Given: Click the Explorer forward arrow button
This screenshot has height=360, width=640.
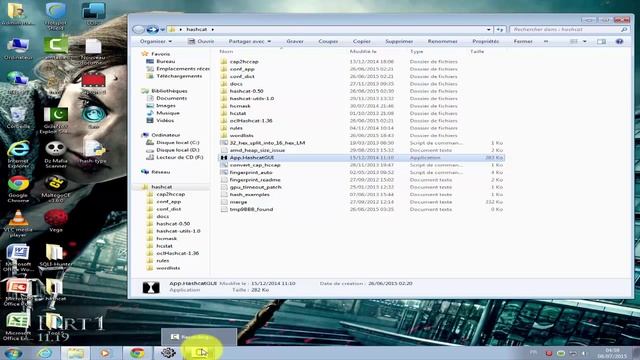Looking at the screenshot, I should [x=152, y=29].
